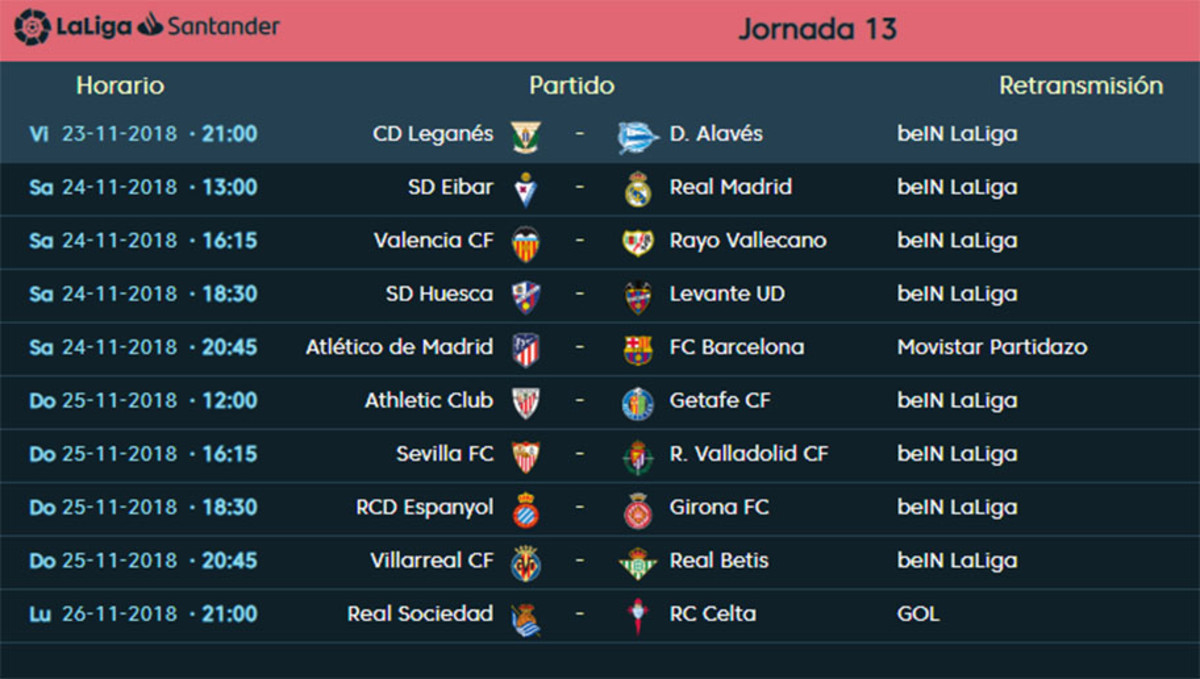The width and height of the screenshot is (1200, 679).
Task: Click the Real Betis club crest
Action: [x=638, y=562]
